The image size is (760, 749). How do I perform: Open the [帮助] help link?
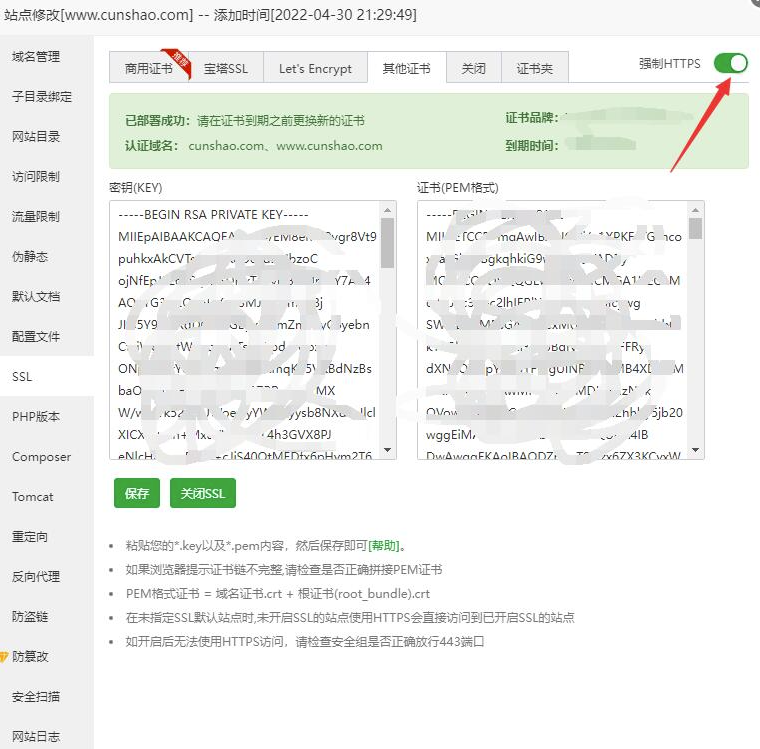[x=383, y=545]
